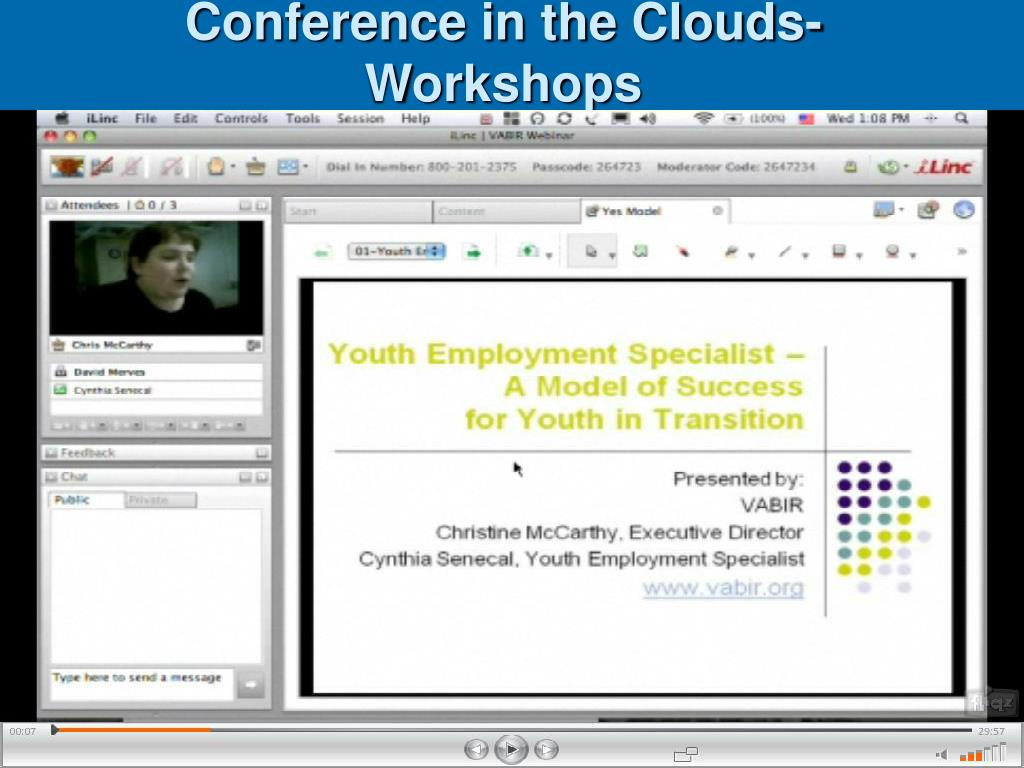Expand the red square tool dropdown arrow
The height and width of the screenshot is (768, 1024).
click(x=859, y=255)
